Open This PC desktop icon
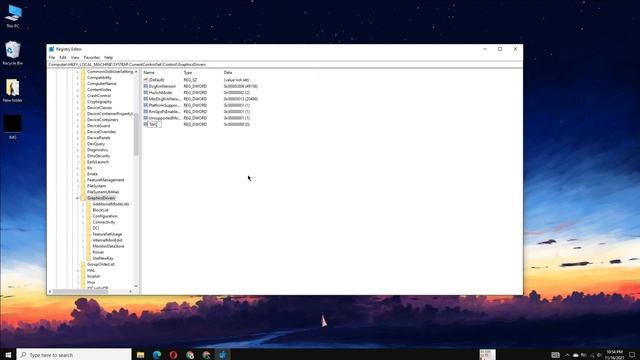 coord(13,16)
